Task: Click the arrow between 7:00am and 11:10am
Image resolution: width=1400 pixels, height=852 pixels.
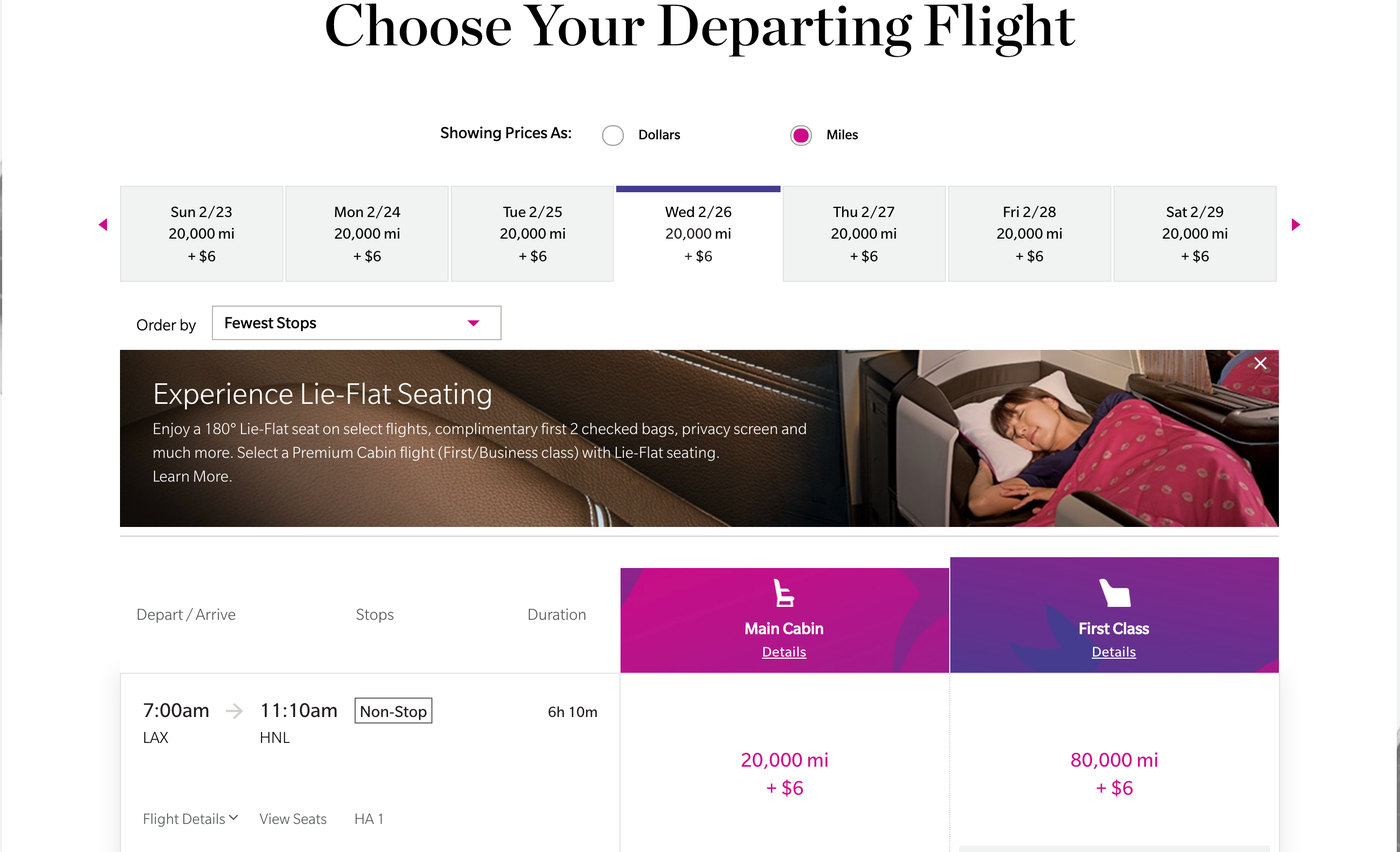Action: click(x=233, y=710)
